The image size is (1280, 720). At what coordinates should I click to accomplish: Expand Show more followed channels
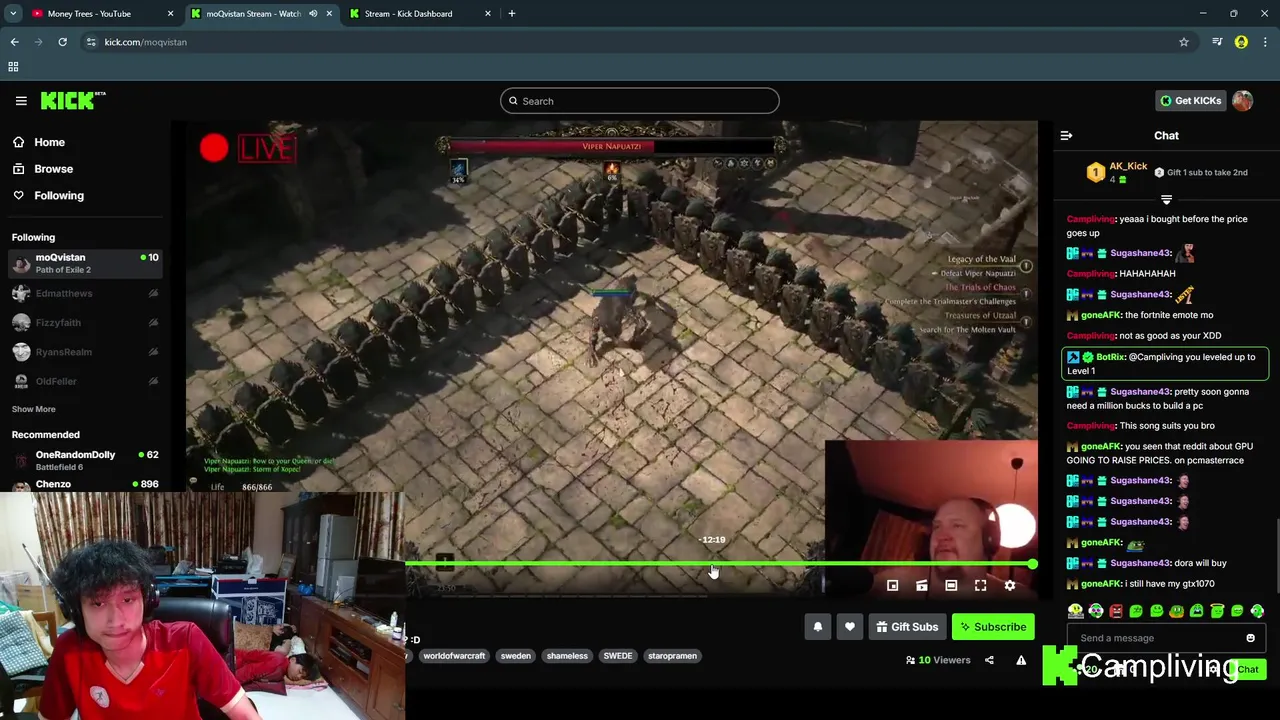33,409
